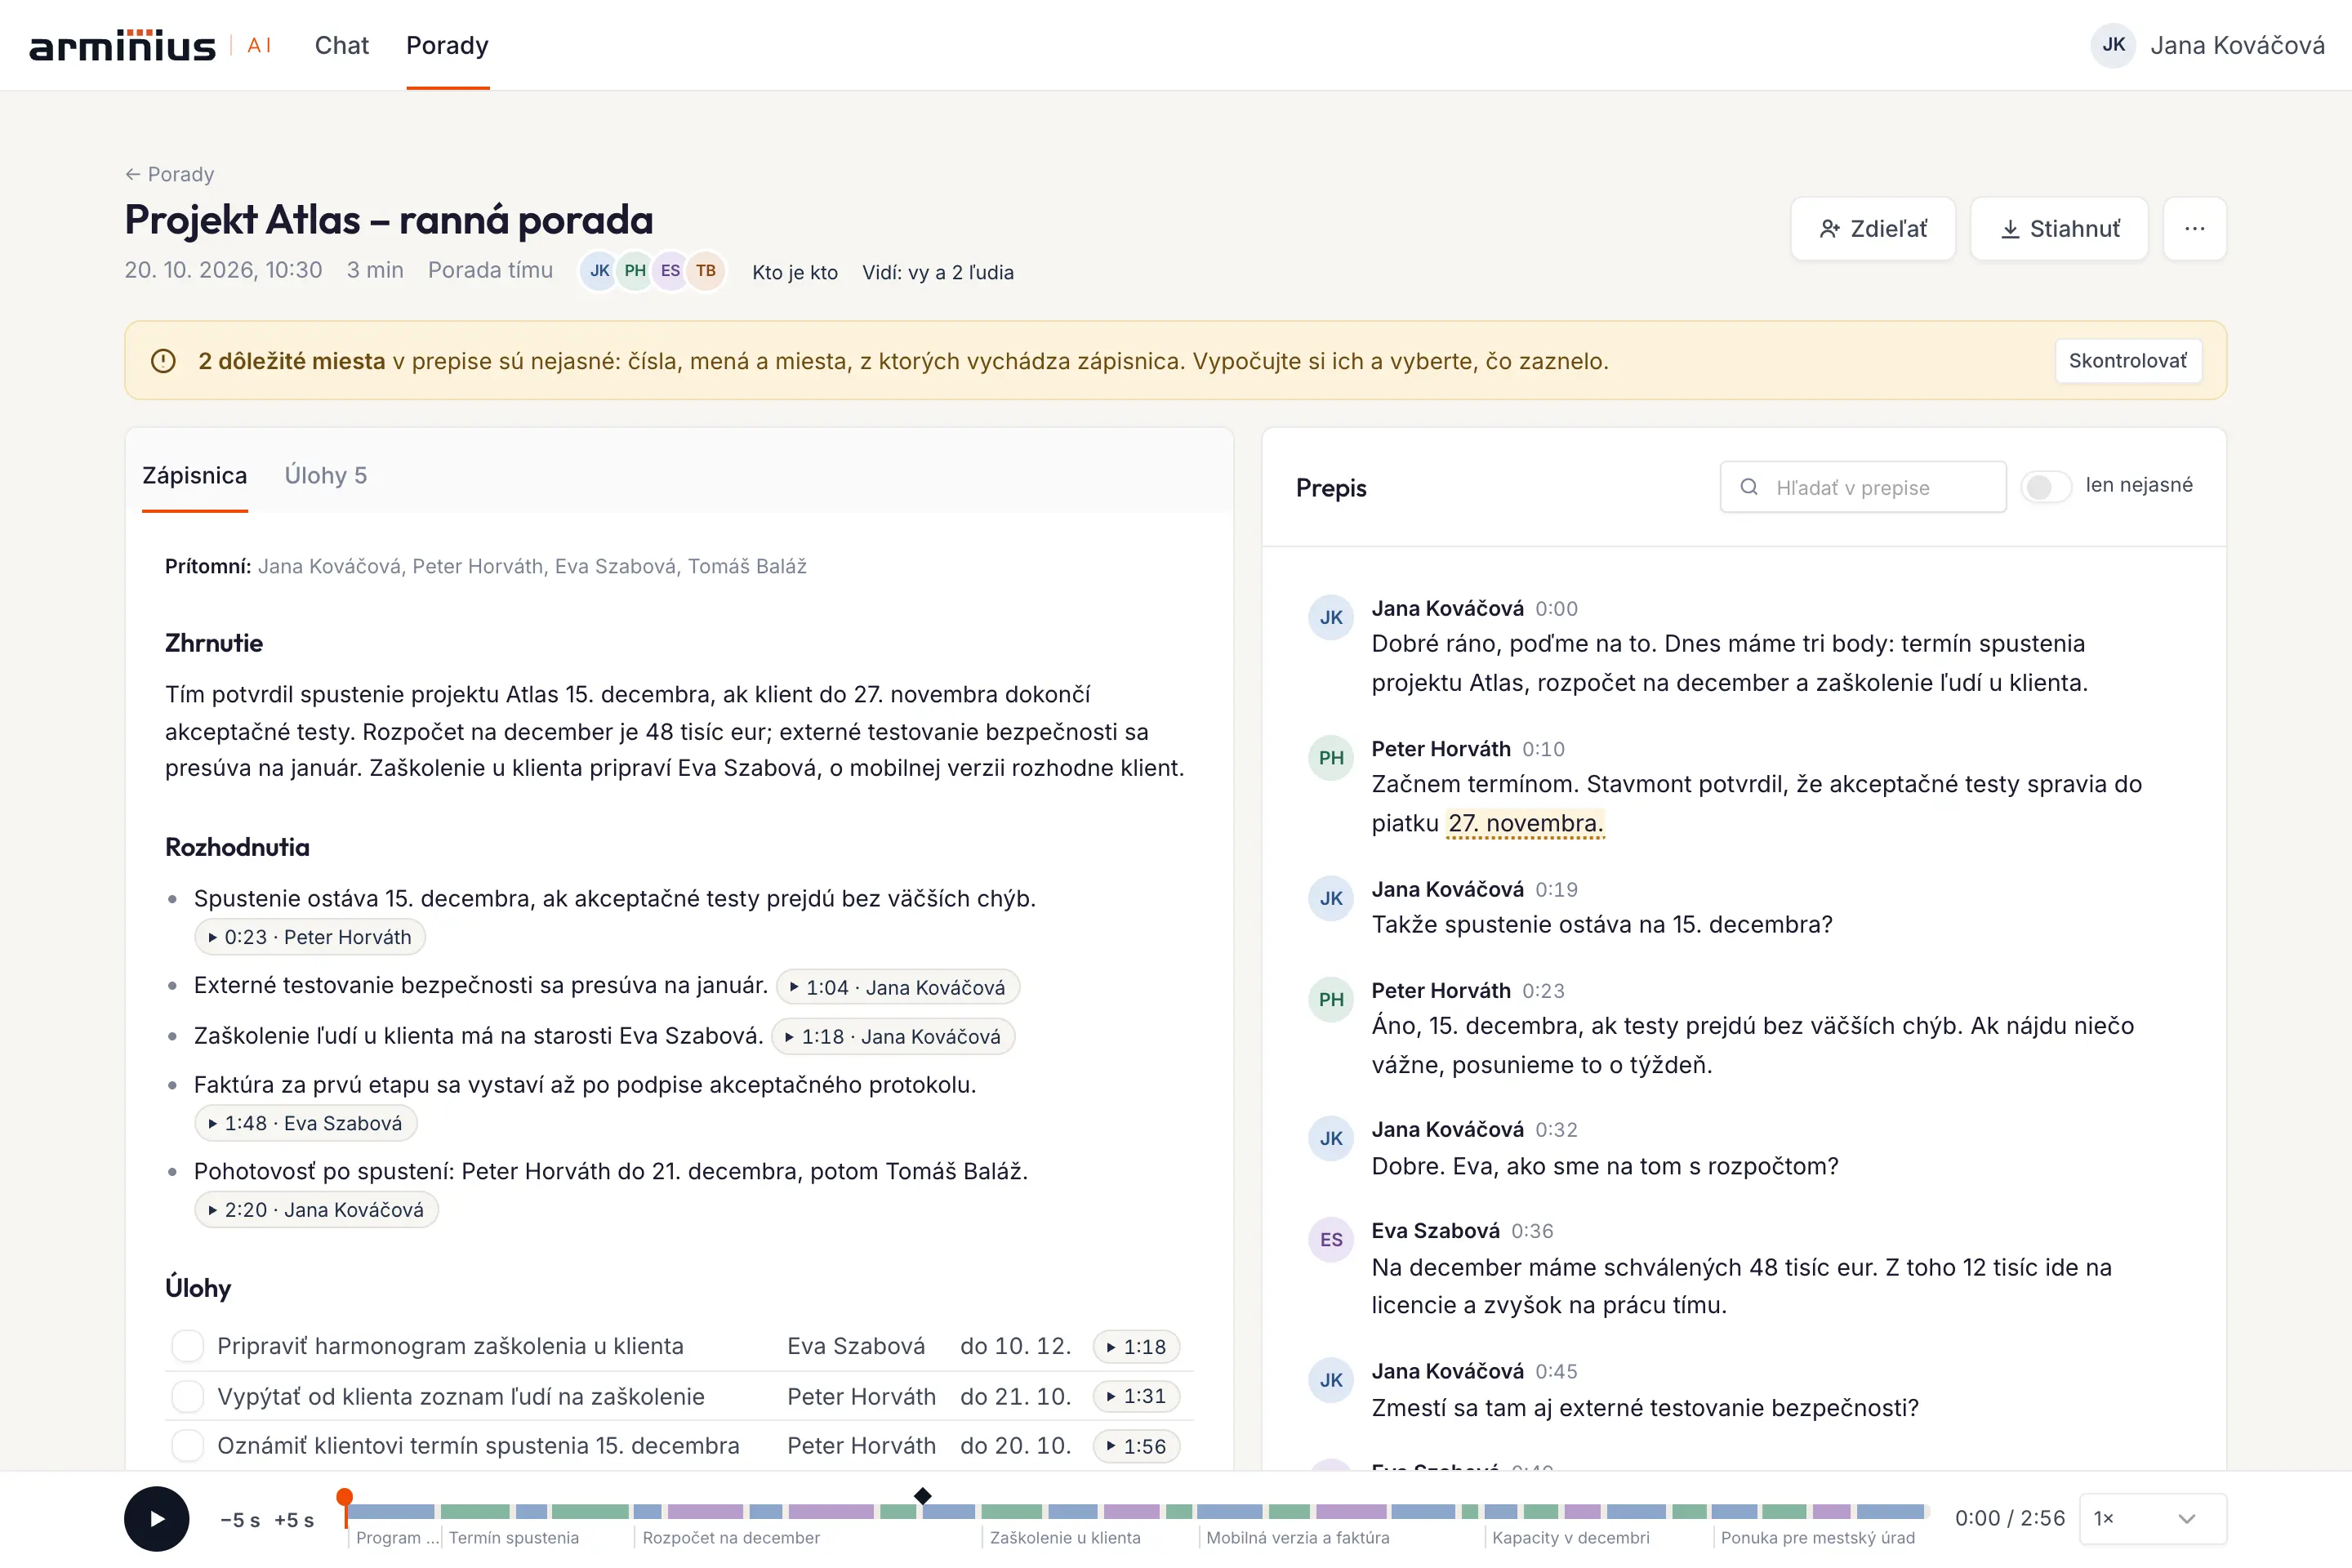
Task: Click the black diamond marker on the timeline
Action: tap(923, 1496)
